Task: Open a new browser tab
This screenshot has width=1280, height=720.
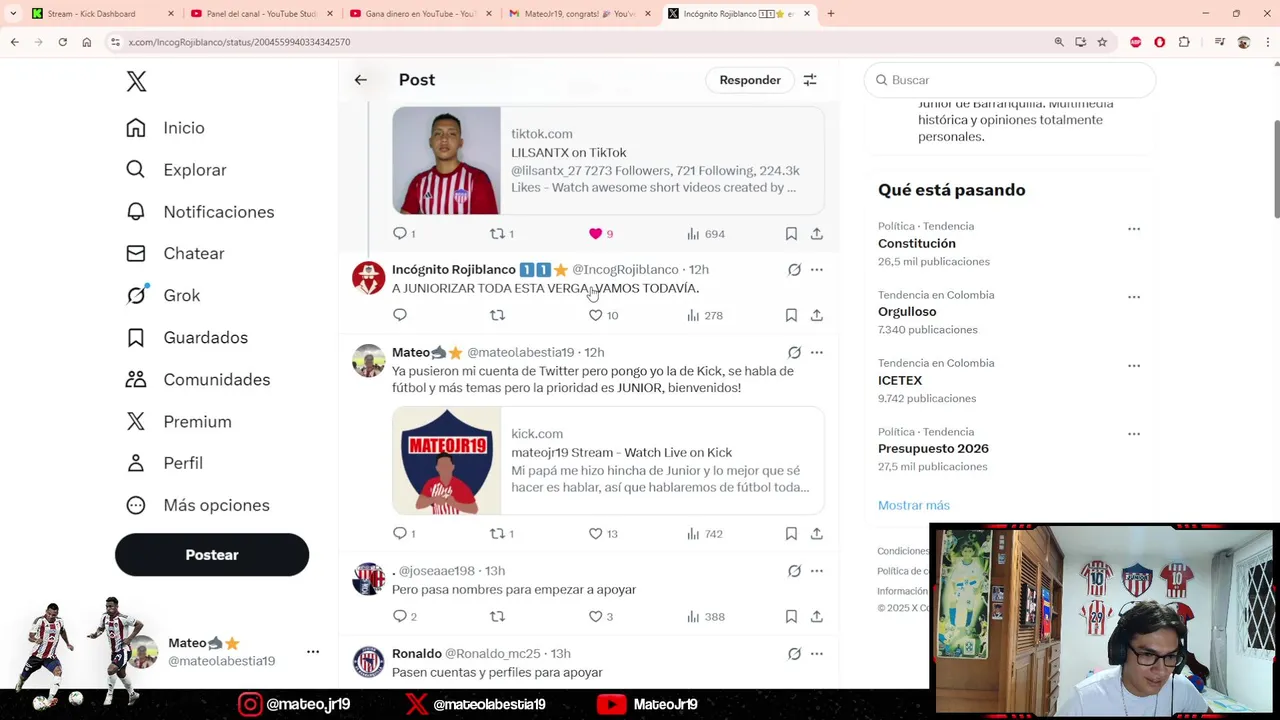Action: pos(831,14)
